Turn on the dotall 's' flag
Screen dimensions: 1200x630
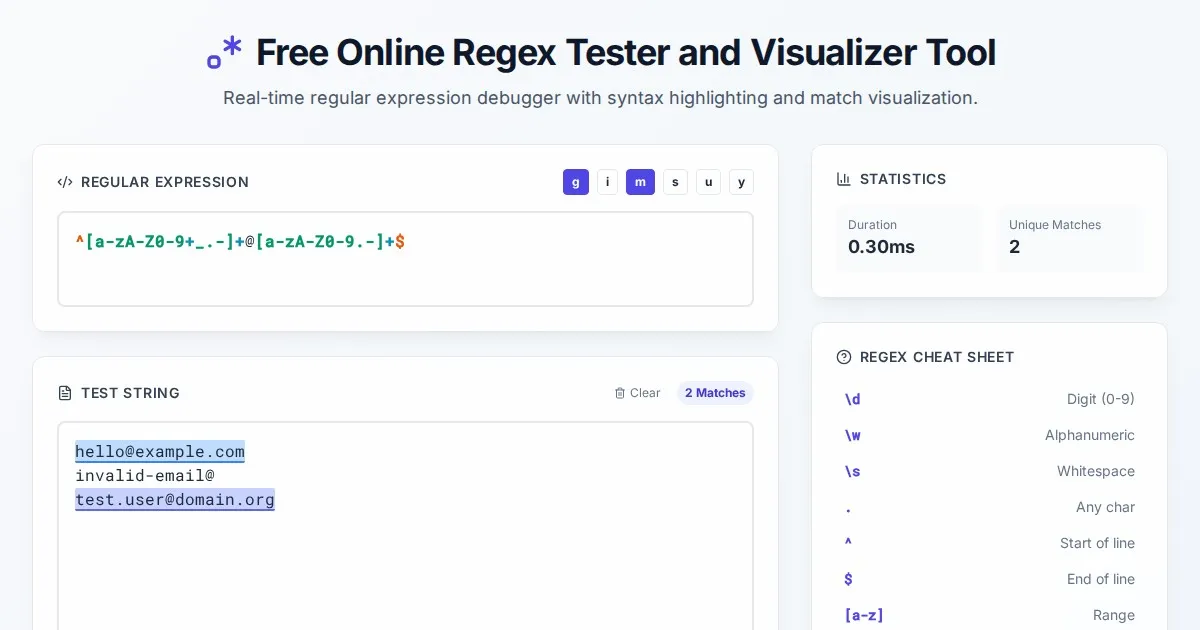click(x=675, y=182)
